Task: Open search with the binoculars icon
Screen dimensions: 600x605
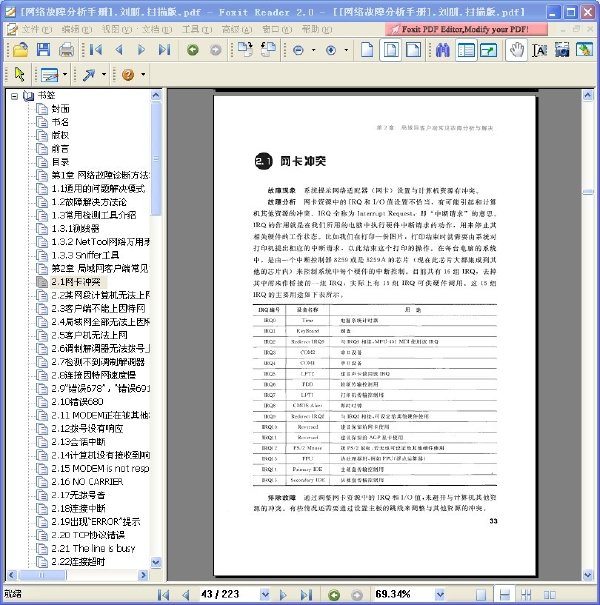Action: pyautogui.click(x=443, y=50)
